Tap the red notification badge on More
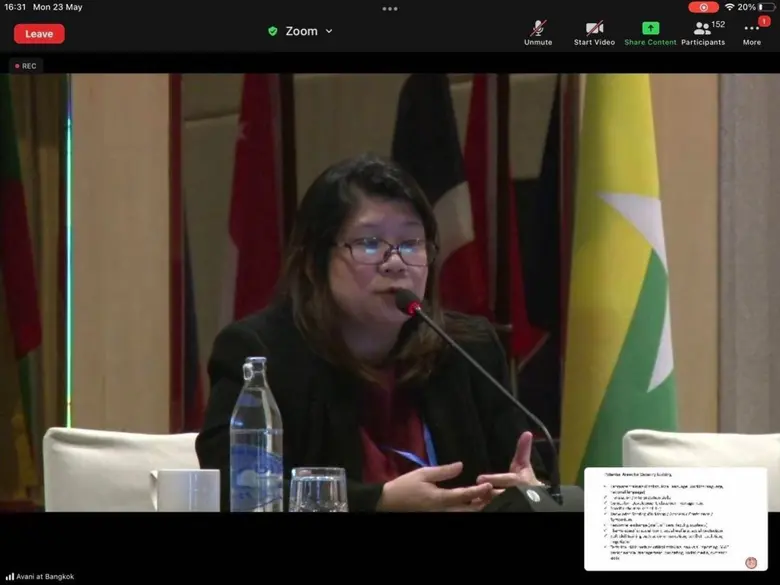780x585 pixels. [764, 21]
